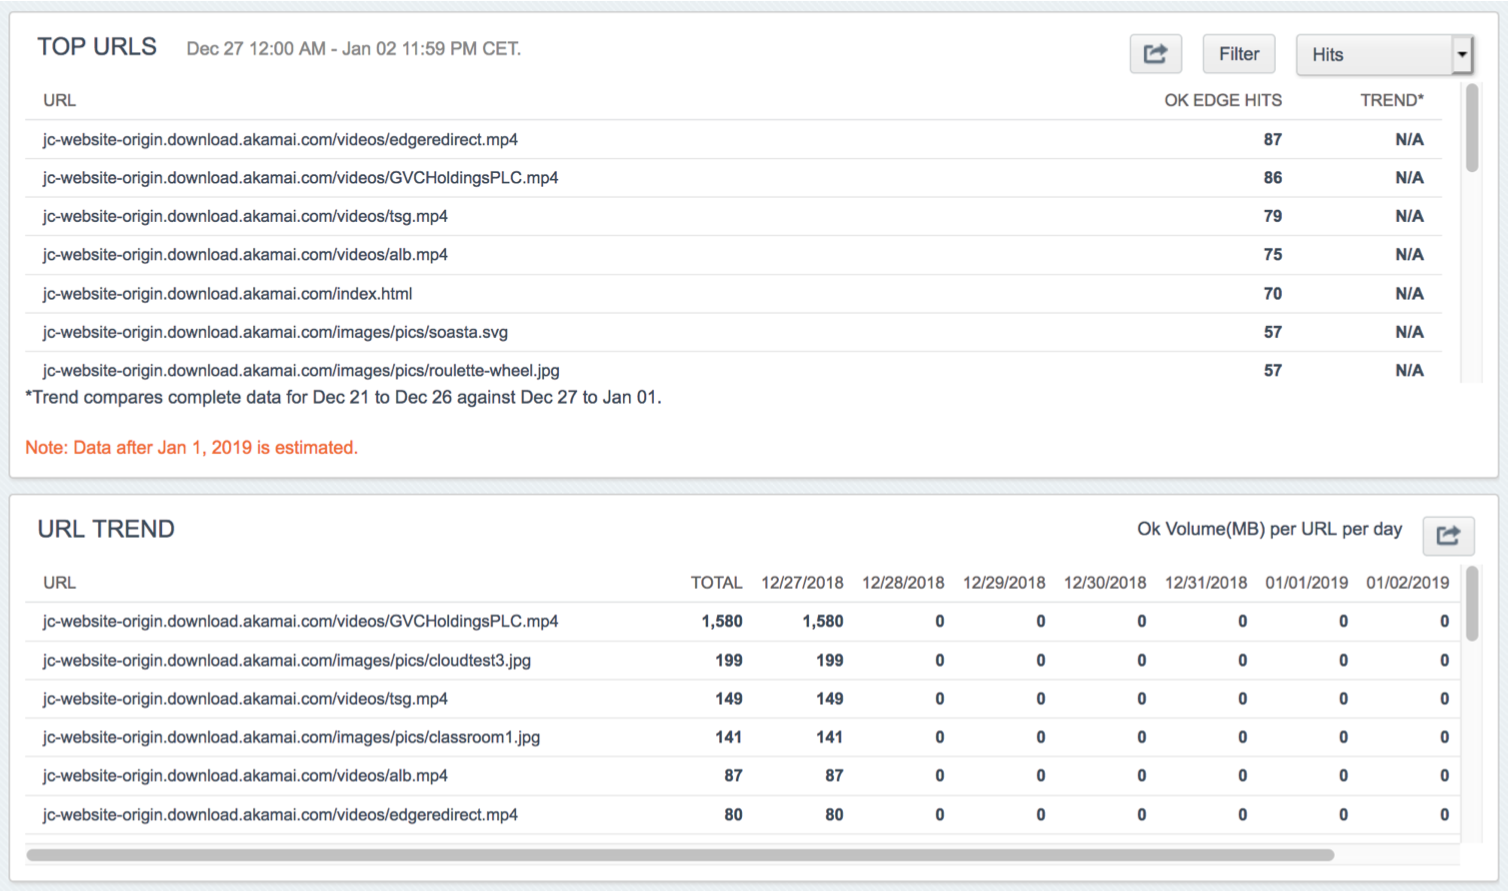Select the 12/31/2018 column header
1510x892 pixels.
1206,582
